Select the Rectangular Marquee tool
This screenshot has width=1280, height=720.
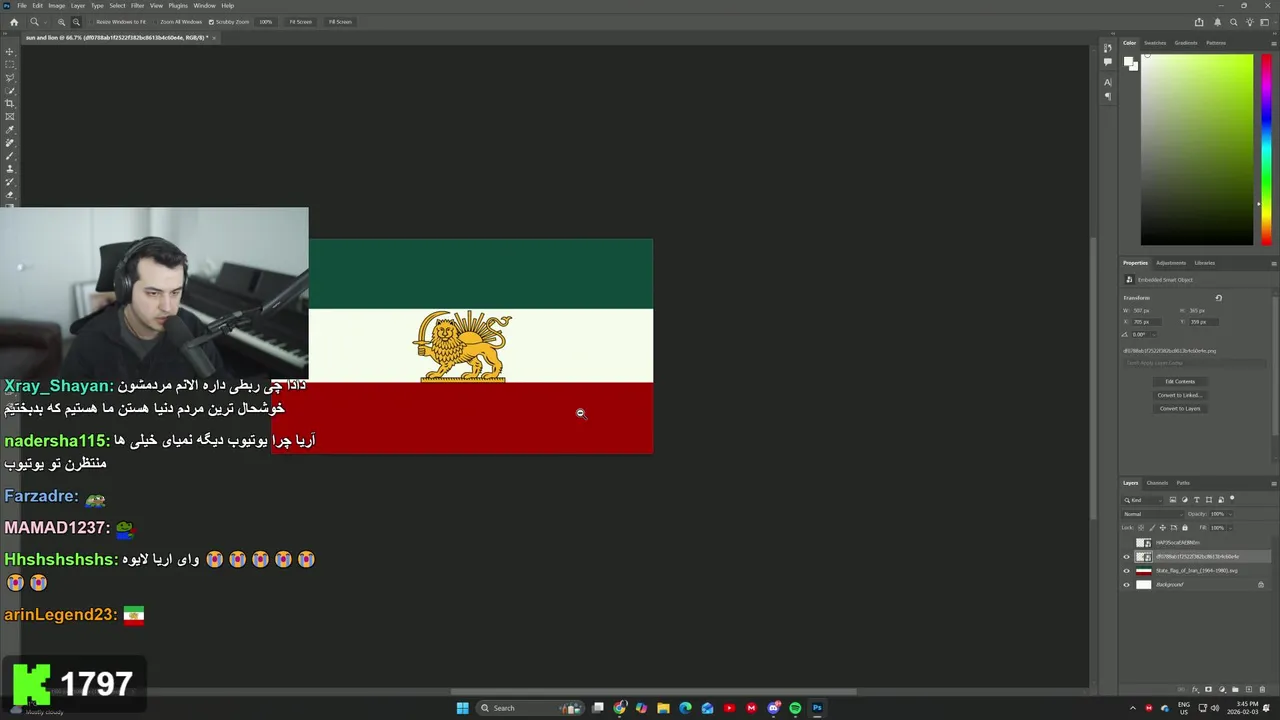10,64
